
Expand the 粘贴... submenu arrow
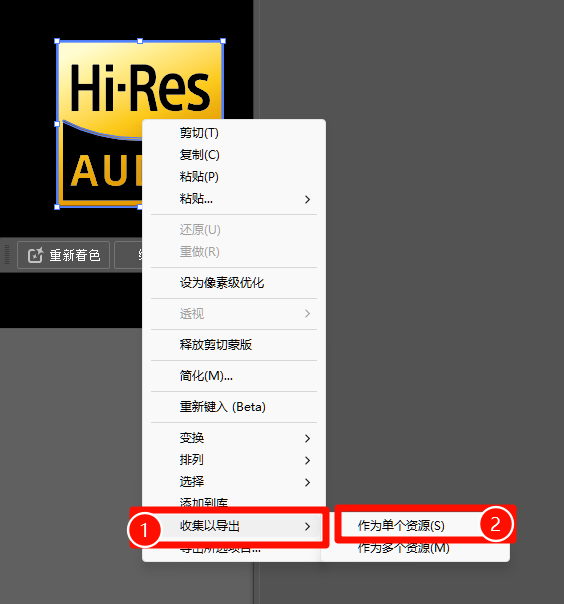click(307, 200)
